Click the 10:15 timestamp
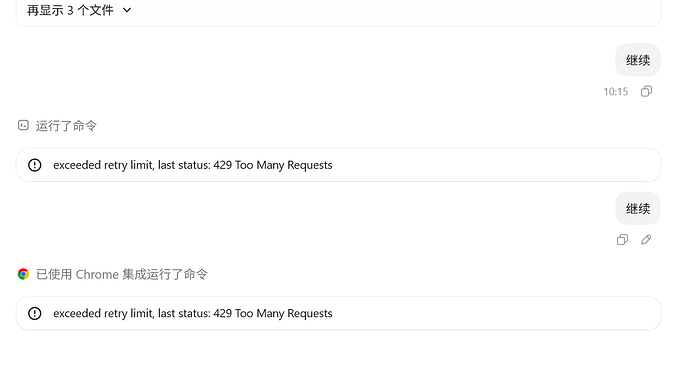The image size is (690, 377). tap(615, 92)
